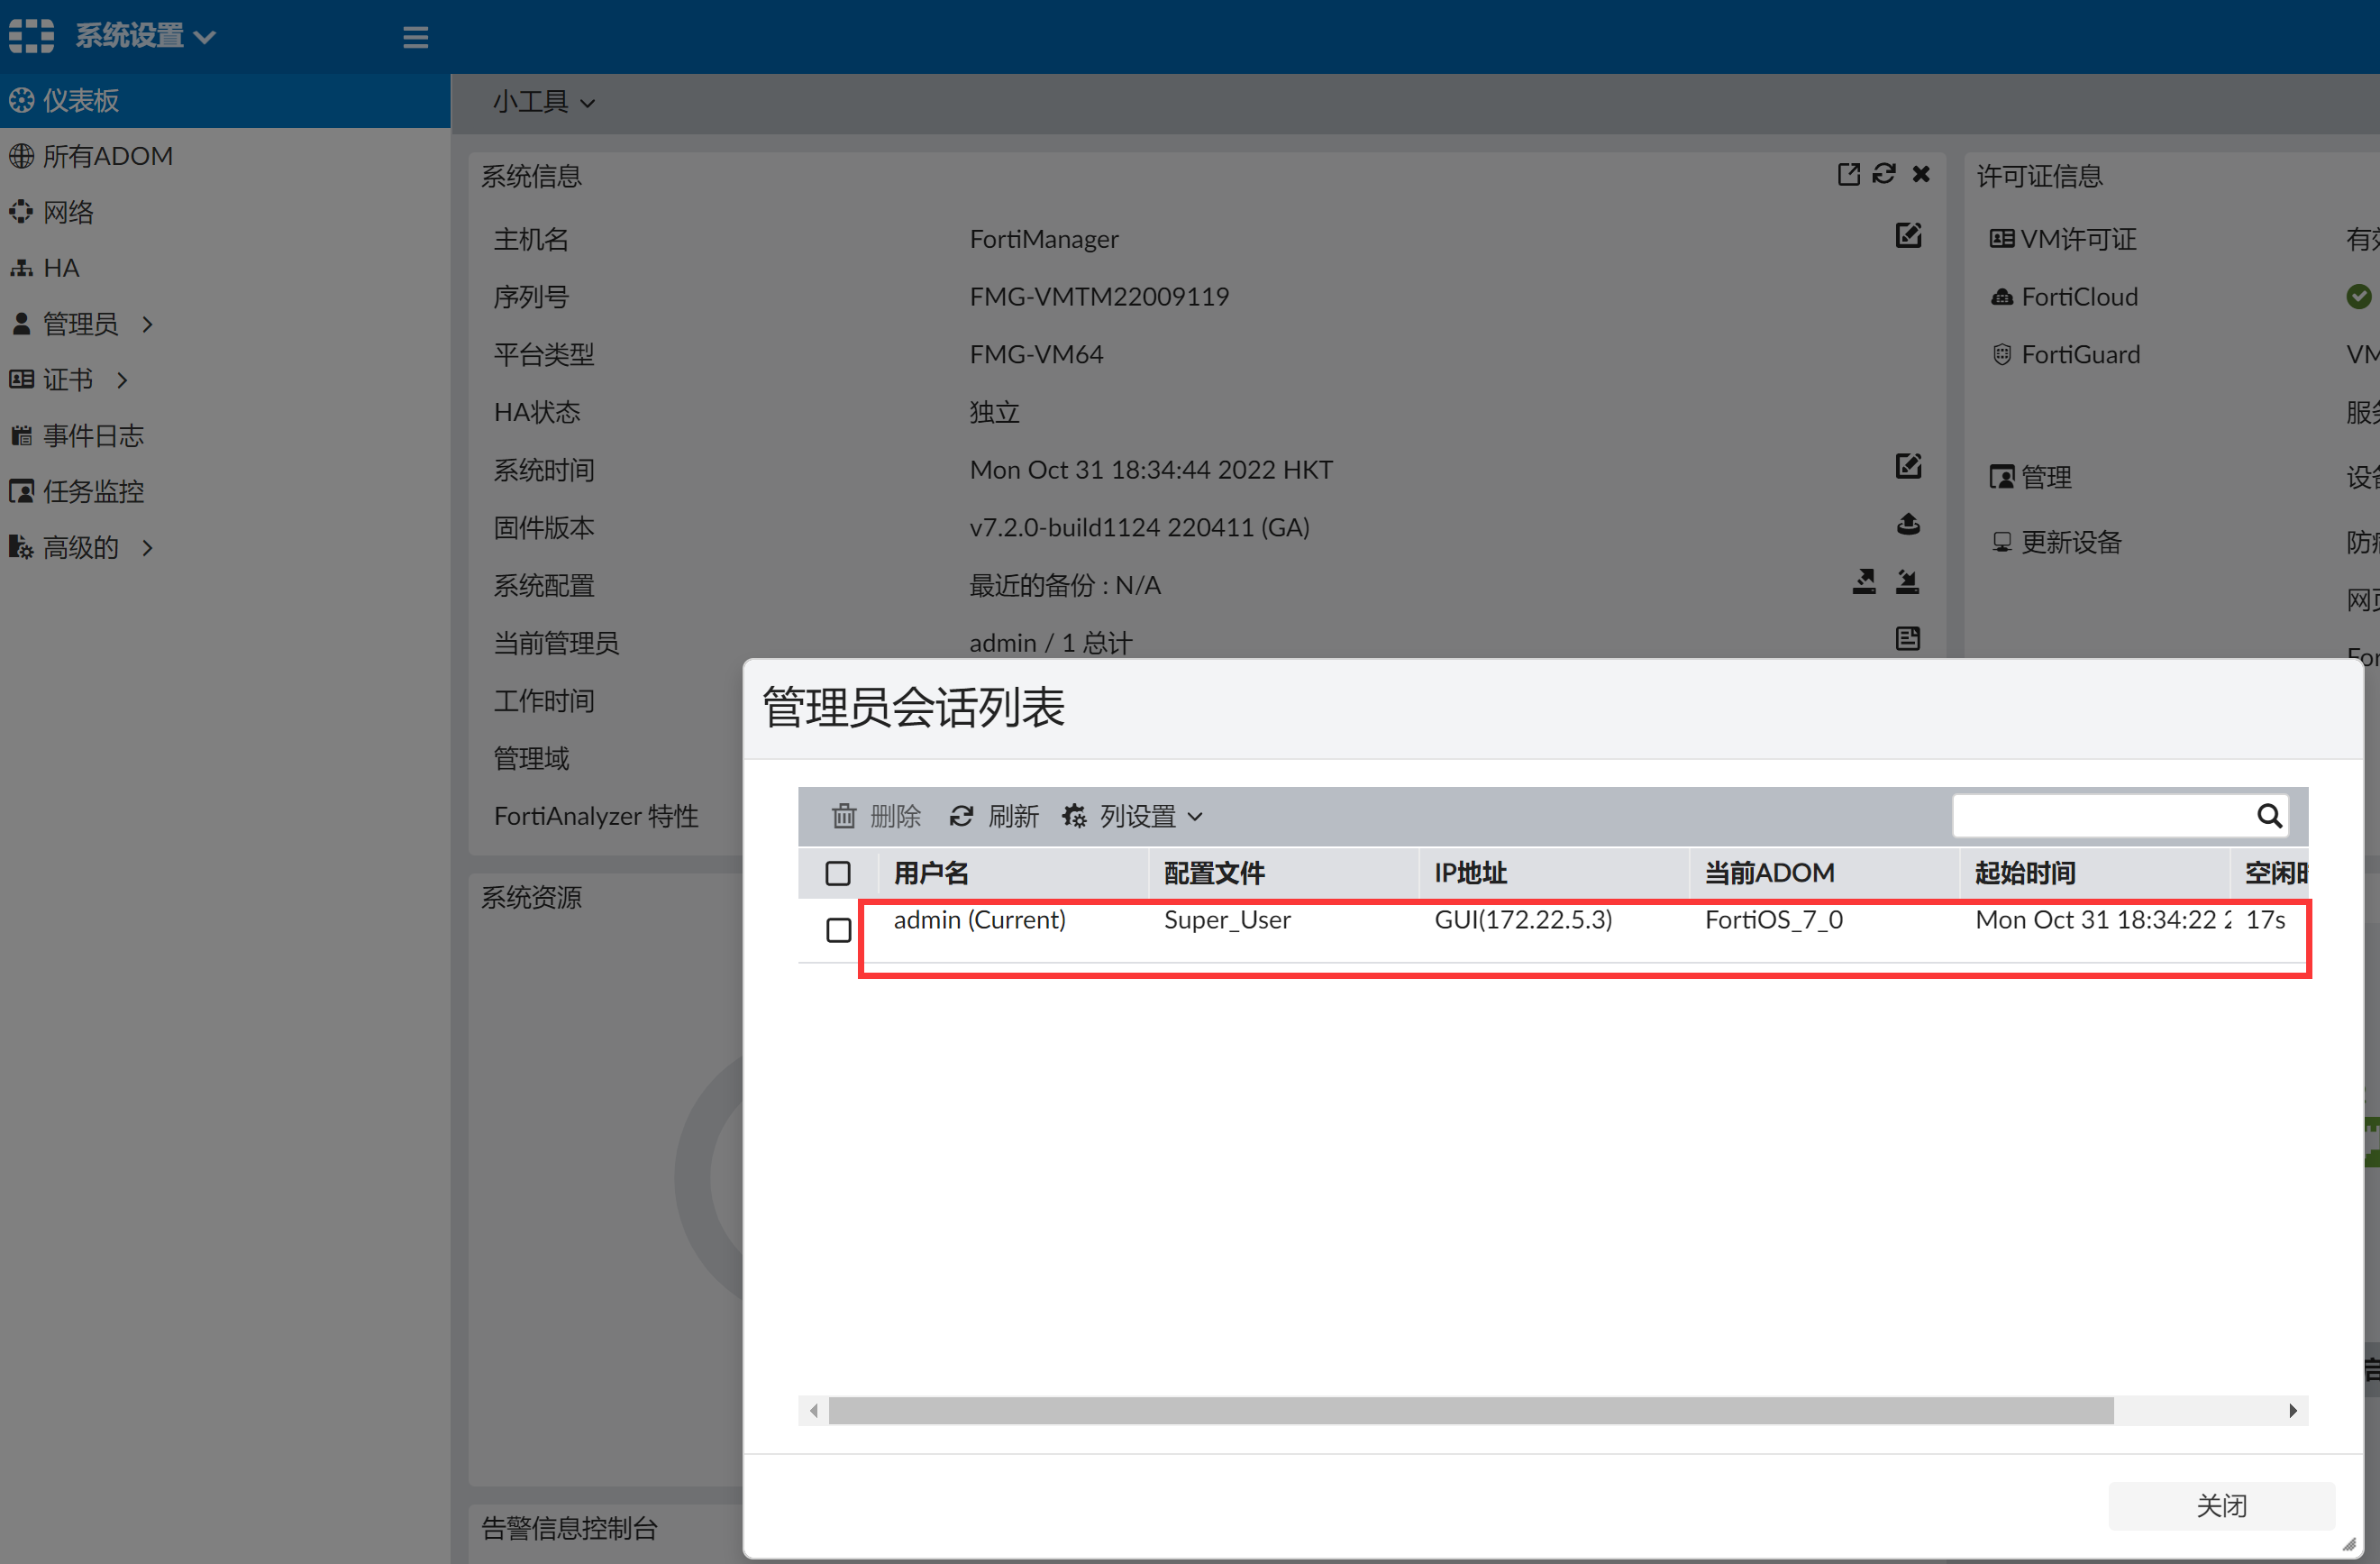2380x1564 pixels.
Task: Refresh the 系统信息 widget
Action: tap(1884, 174)
